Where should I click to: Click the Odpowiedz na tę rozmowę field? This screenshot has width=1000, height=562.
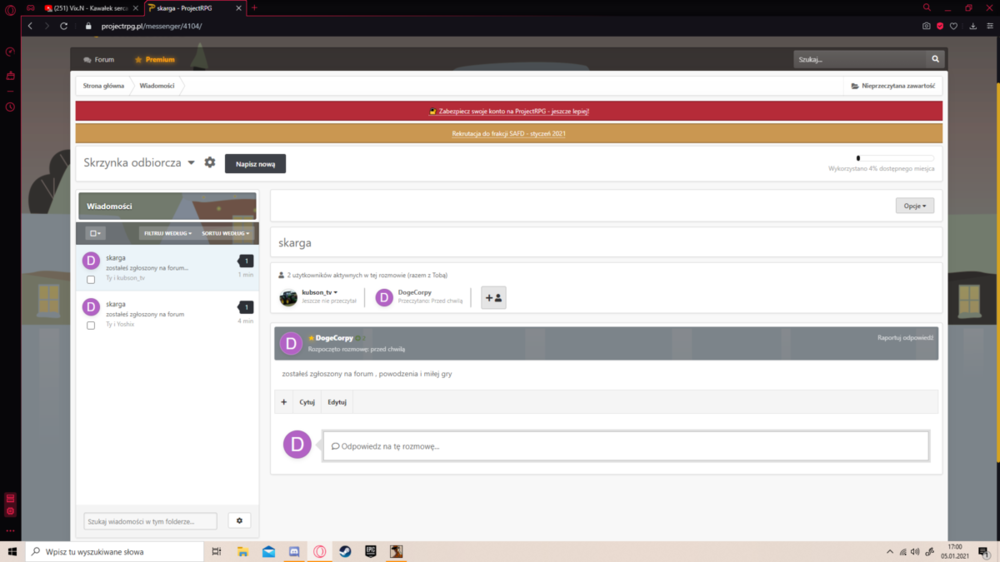[x=626, y=446]
